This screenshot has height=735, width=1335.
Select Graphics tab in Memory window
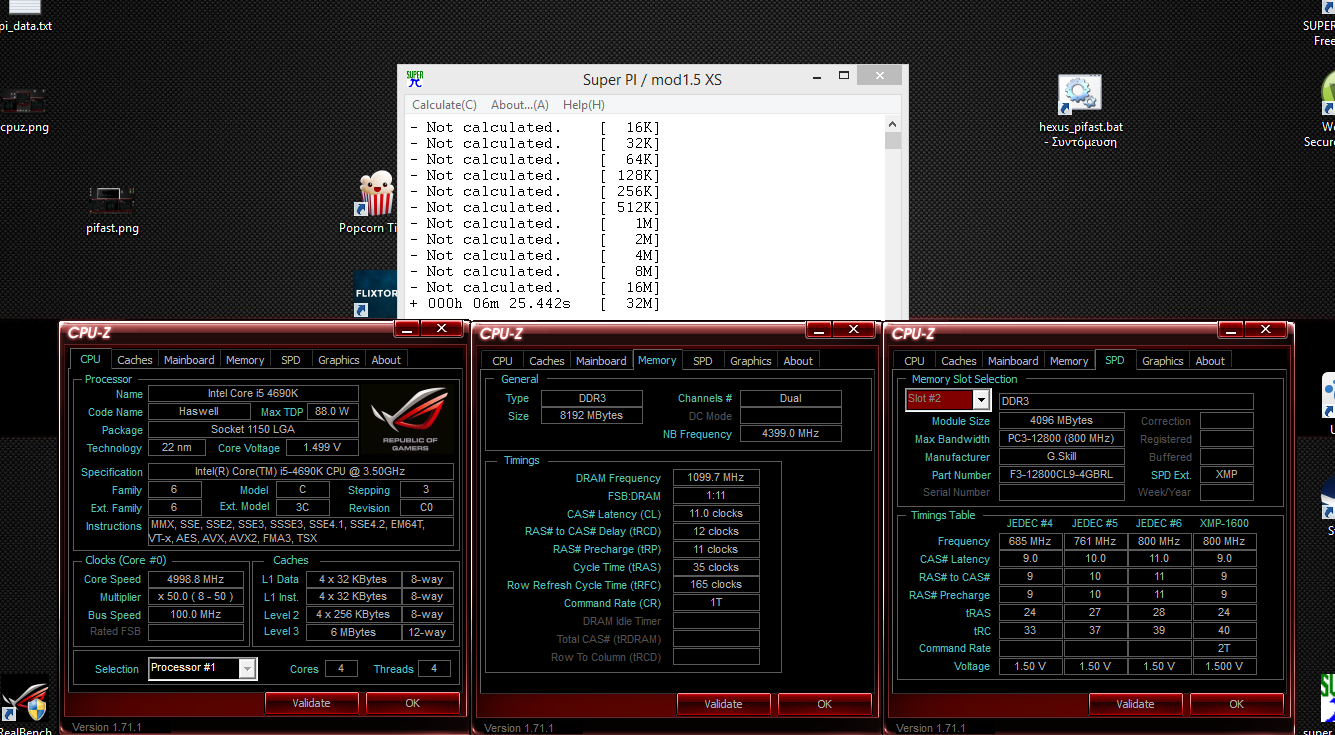tap(751, 361)
